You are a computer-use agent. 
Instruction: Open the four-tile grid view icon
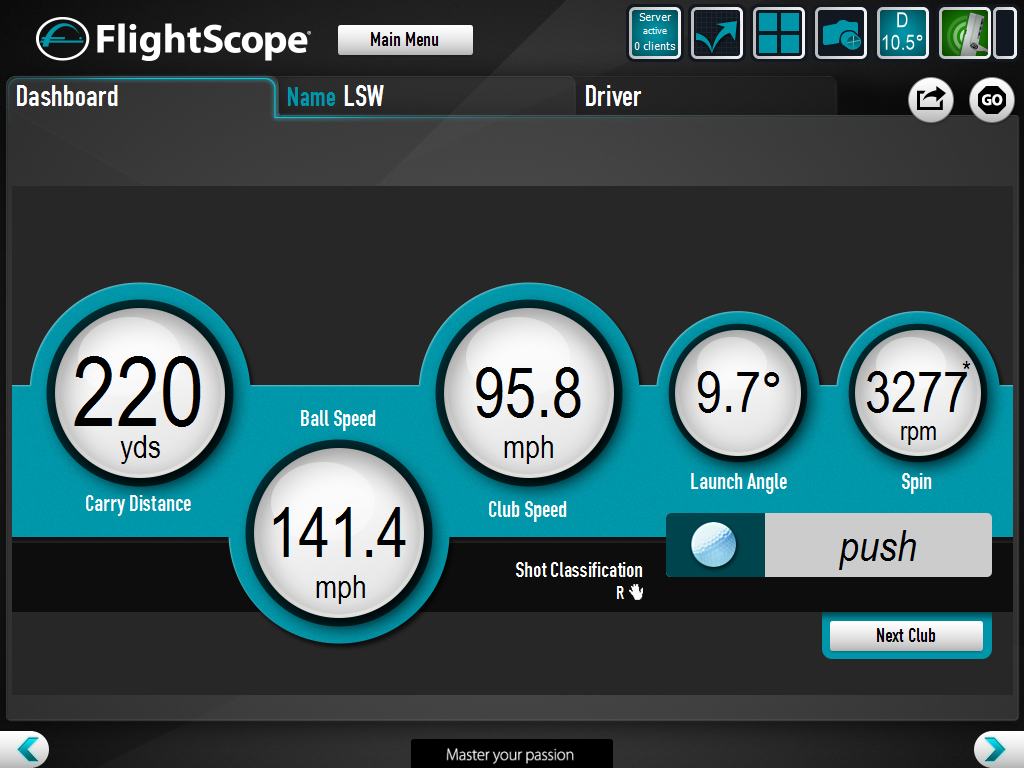[x=779, y=33]
